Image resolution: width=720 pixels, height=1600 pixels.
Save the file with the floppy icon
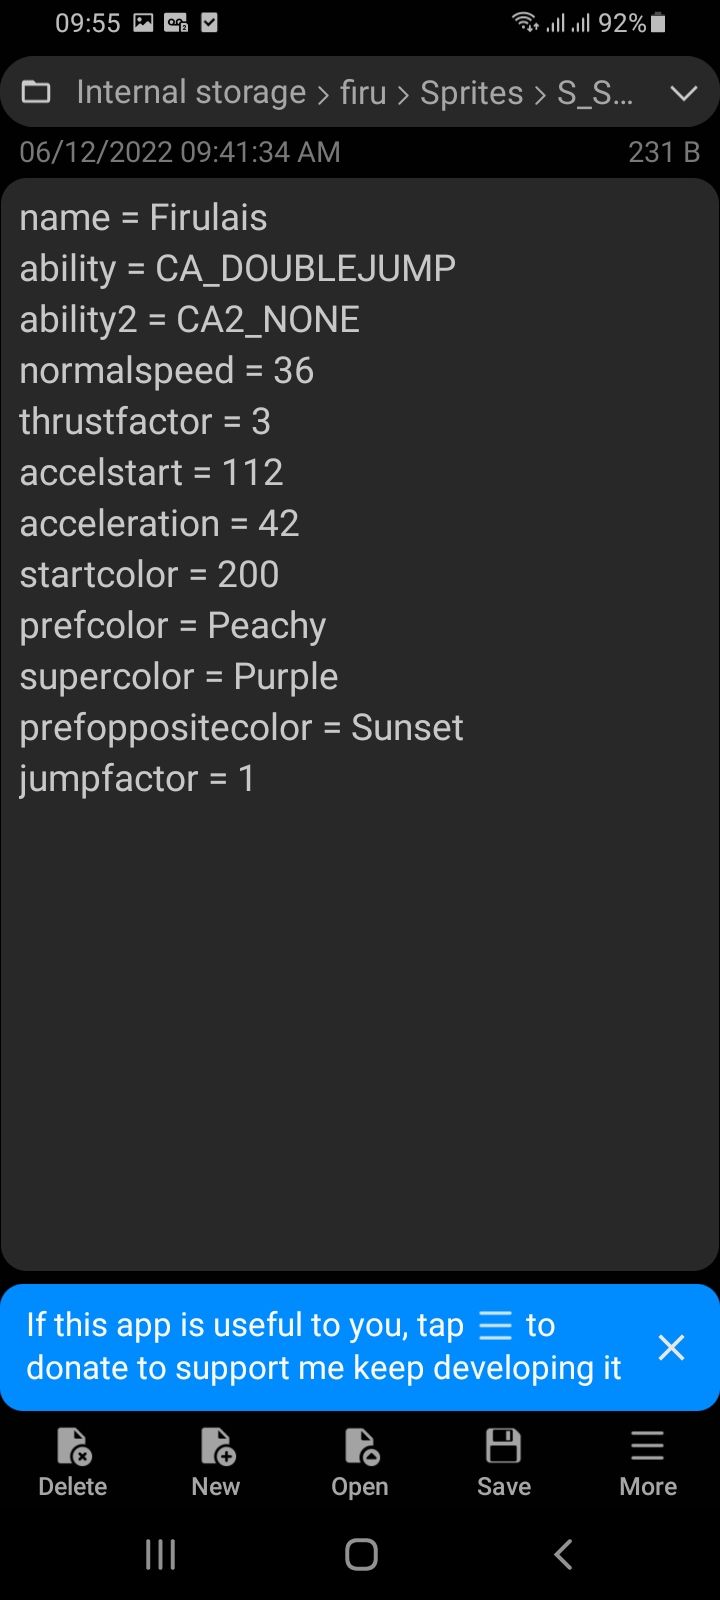[x=504, y=1461]
